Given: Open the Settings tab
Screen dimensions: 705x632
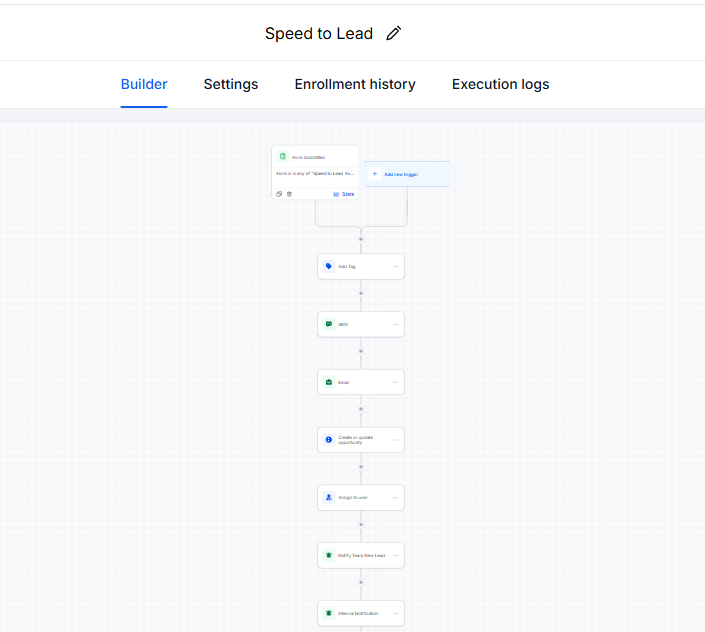Looking at the screenshot, I should [x=231, y=84].
